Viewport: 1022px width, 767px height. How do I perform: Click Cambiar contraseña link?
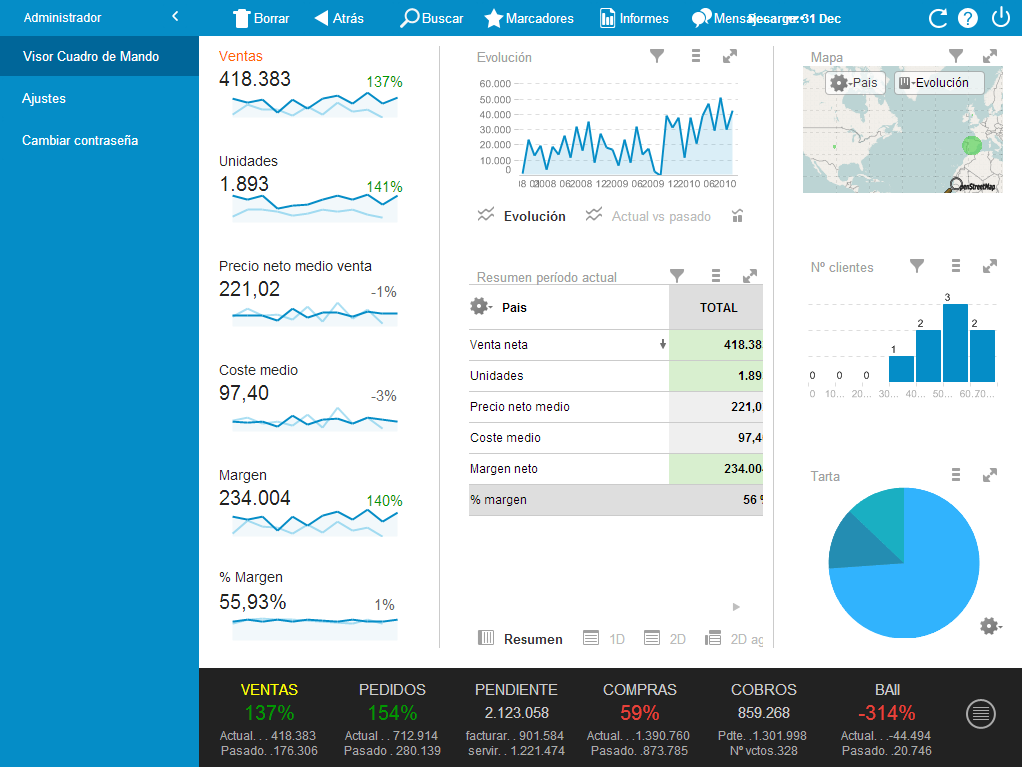tap(80, 140)
